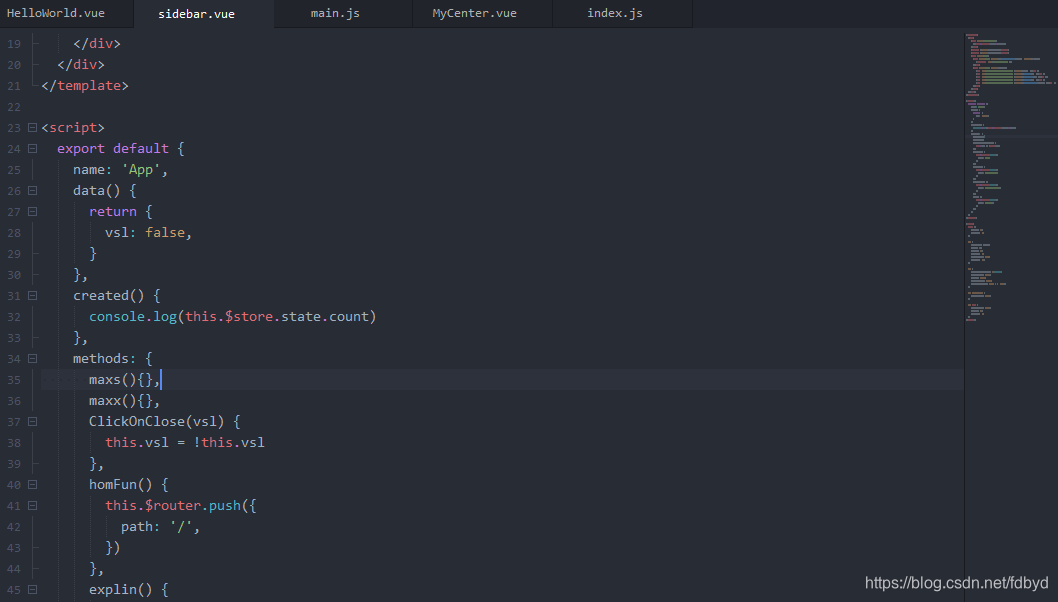Collapse data() fold marker on line 26
Viewport: 1058px width, 602px height.
[x=32, y=191]
